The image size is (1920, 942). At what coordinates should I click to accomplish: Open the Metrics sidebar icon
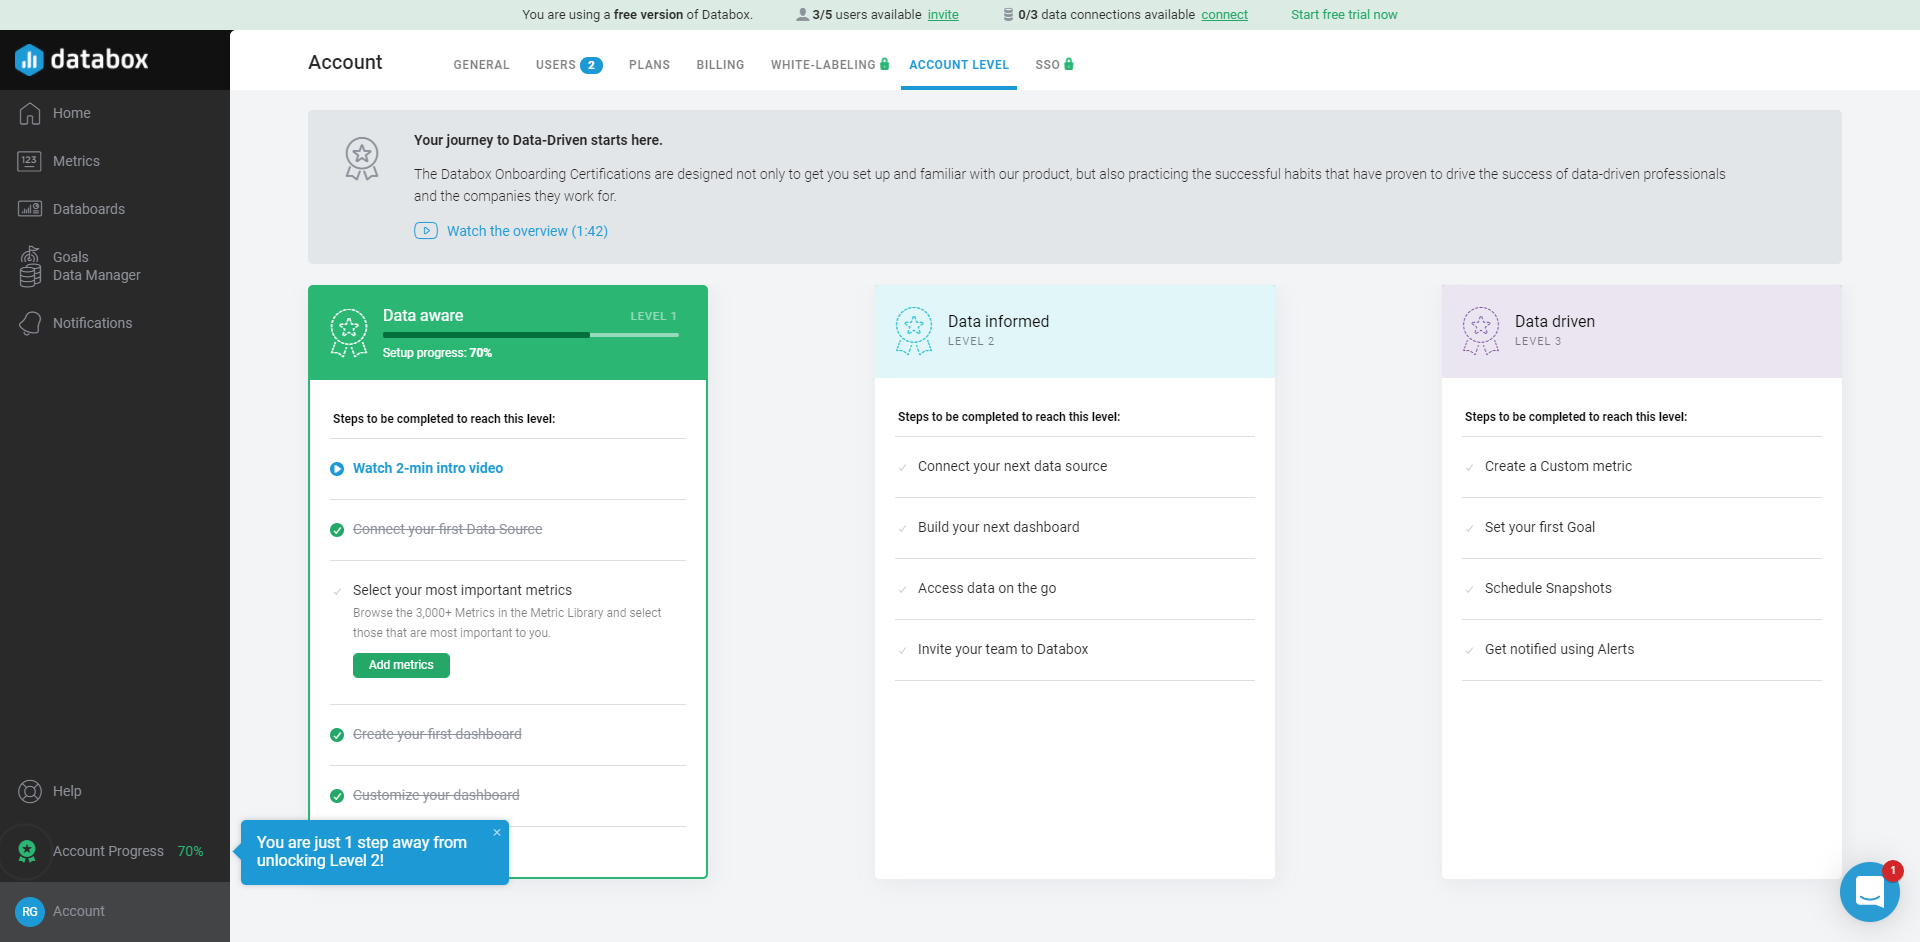(29, 161)
